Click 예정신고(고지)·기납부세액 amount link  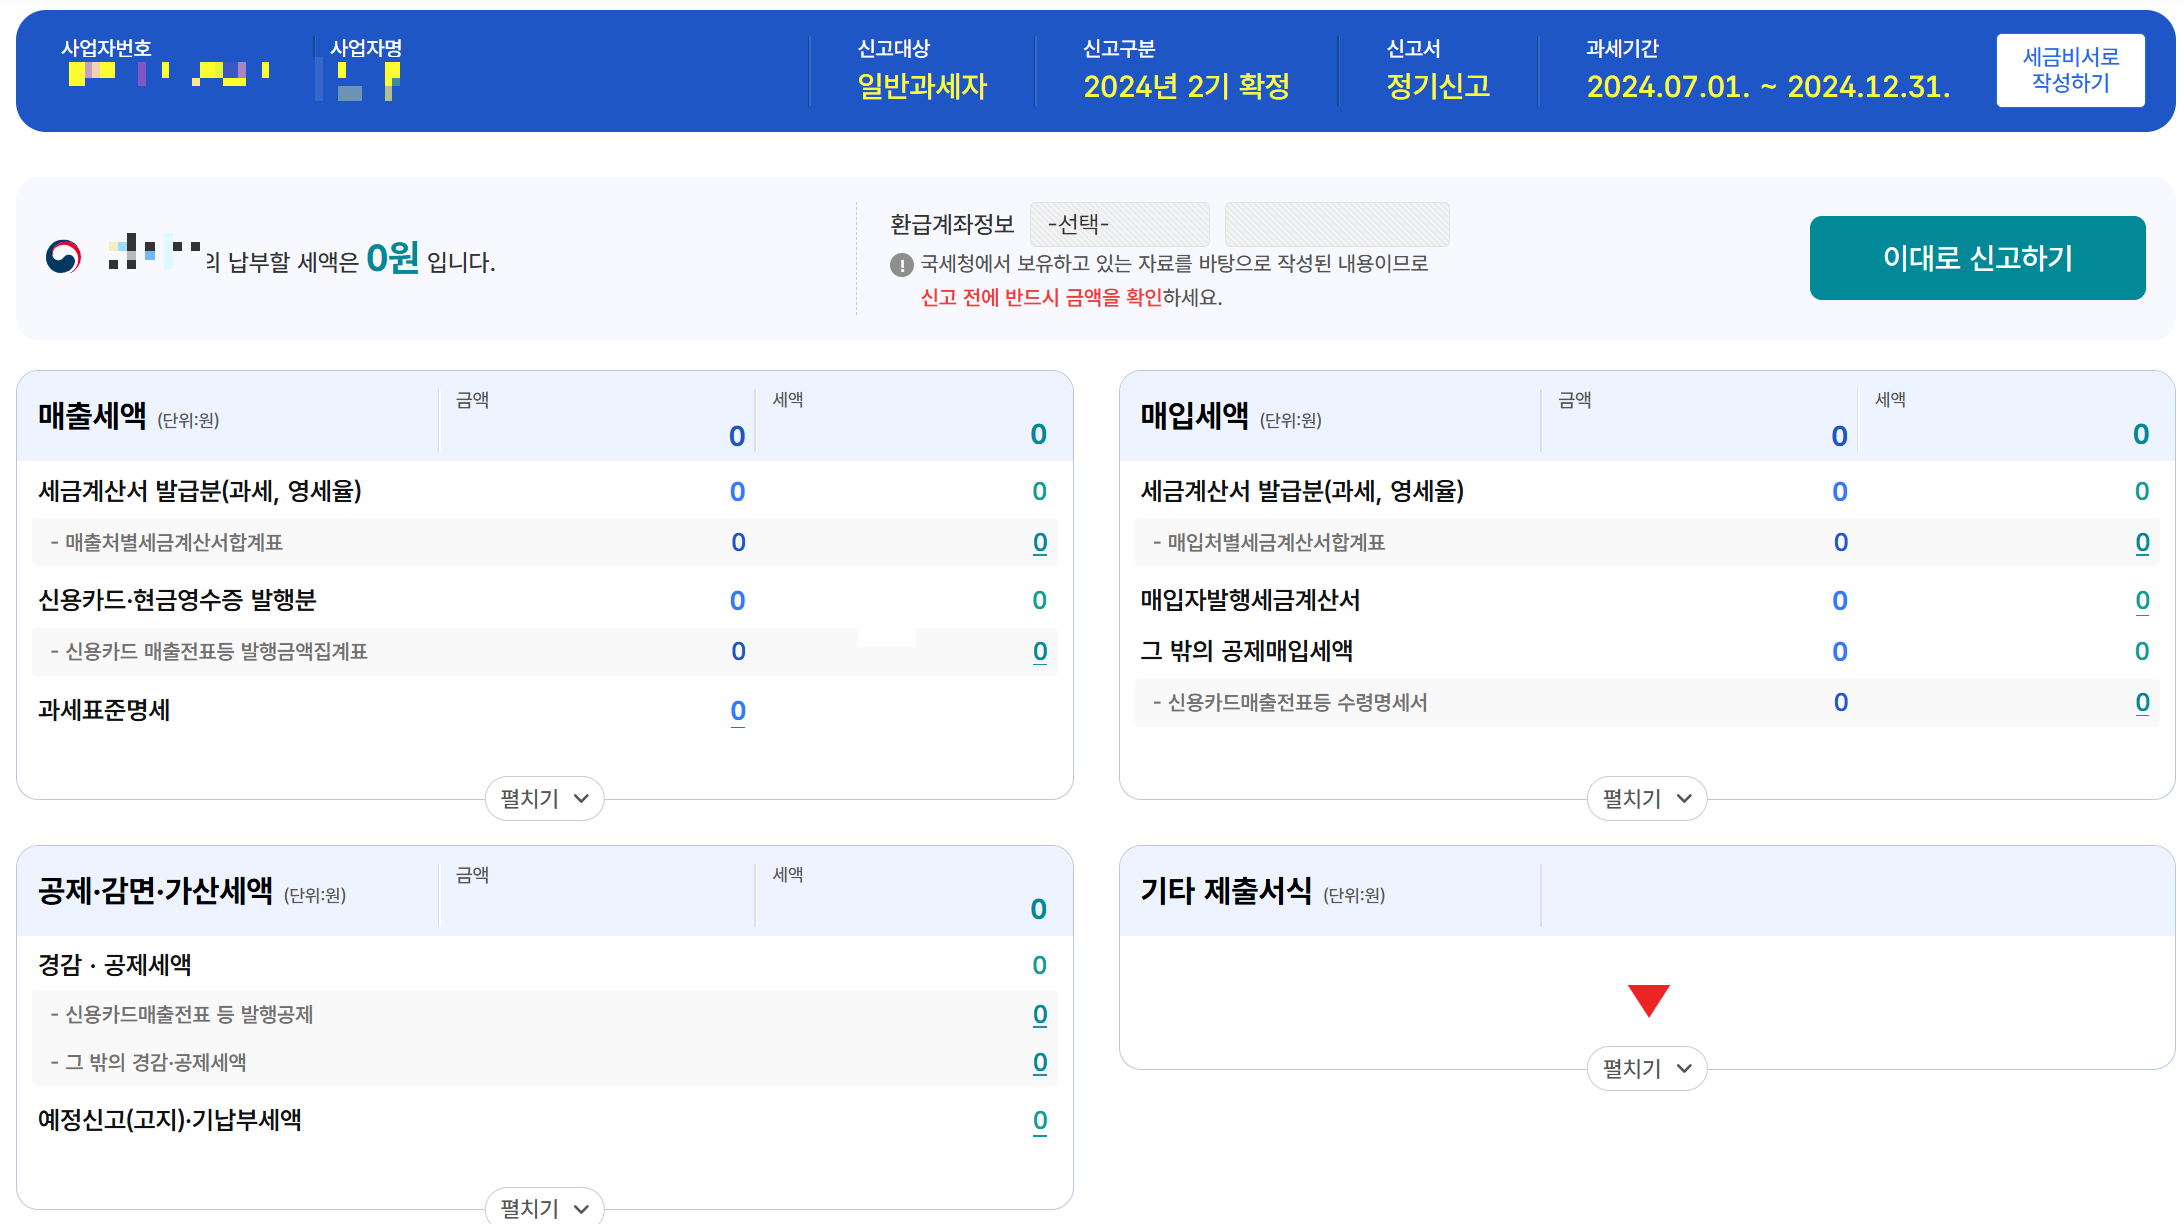coord(1040,1121)
